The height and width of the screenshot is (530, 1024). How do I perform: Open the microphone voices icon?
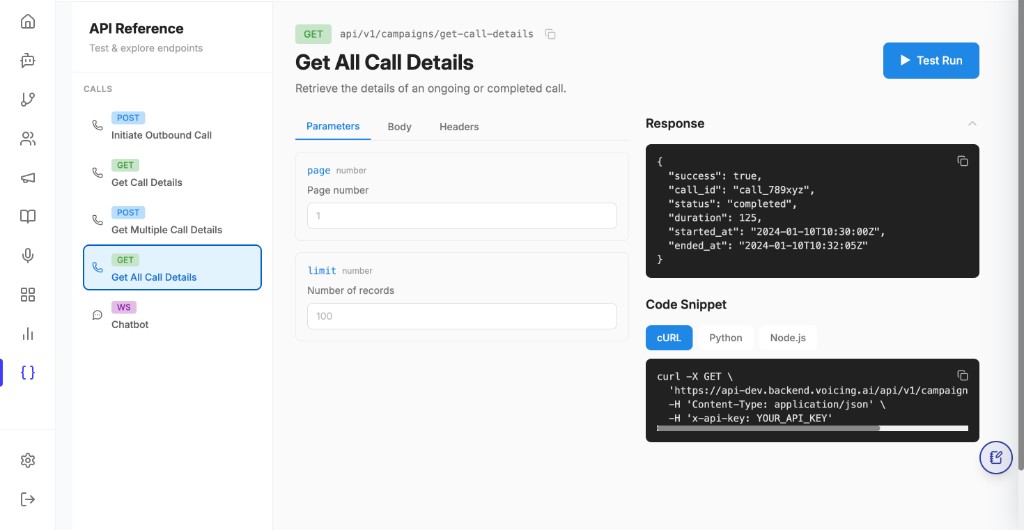click(27, 255)
